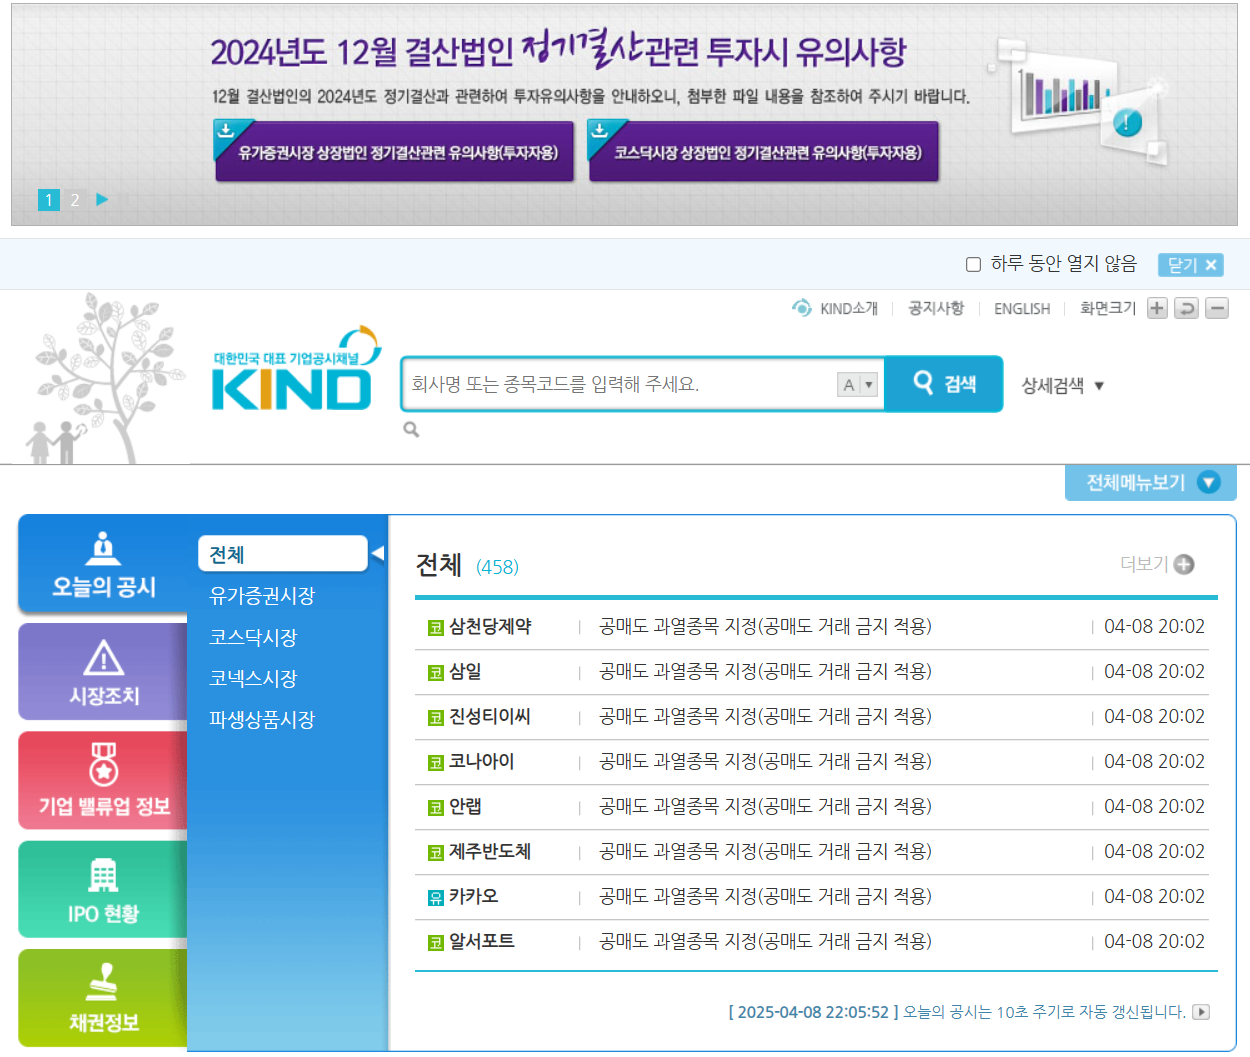Expand the 상세검색 options
The width and height of the screenshot is (1250, 1057).
point(1062,385)
